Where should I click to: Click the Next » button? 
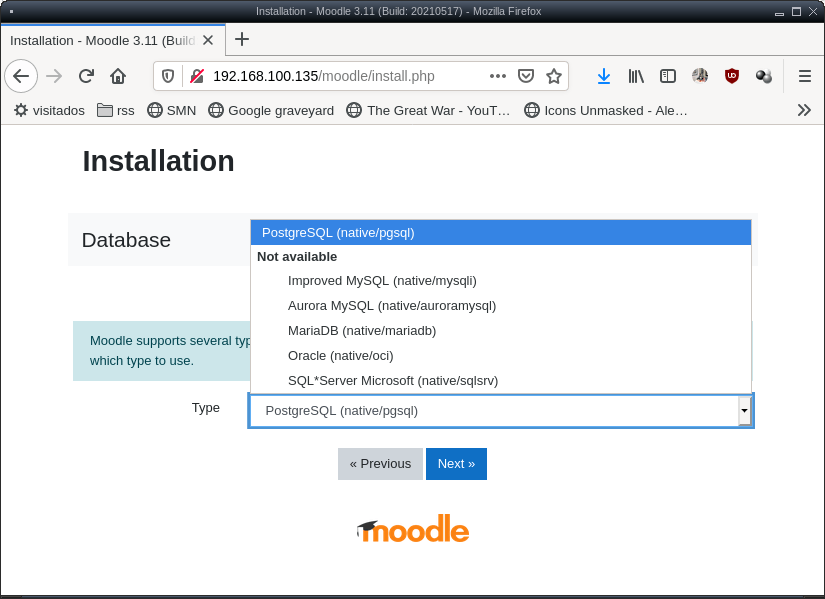456,464
